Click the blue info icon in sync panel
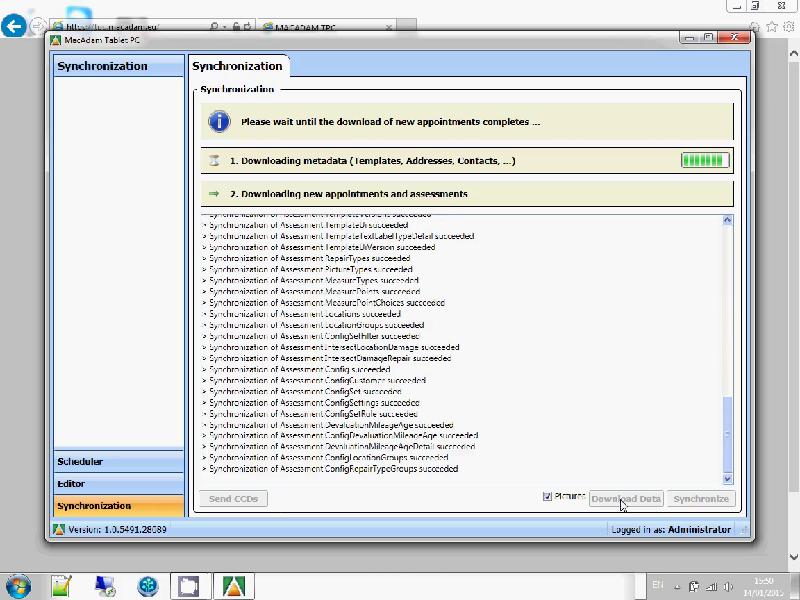This screenshot has width=800, height=600. click(x=219, y=121)
